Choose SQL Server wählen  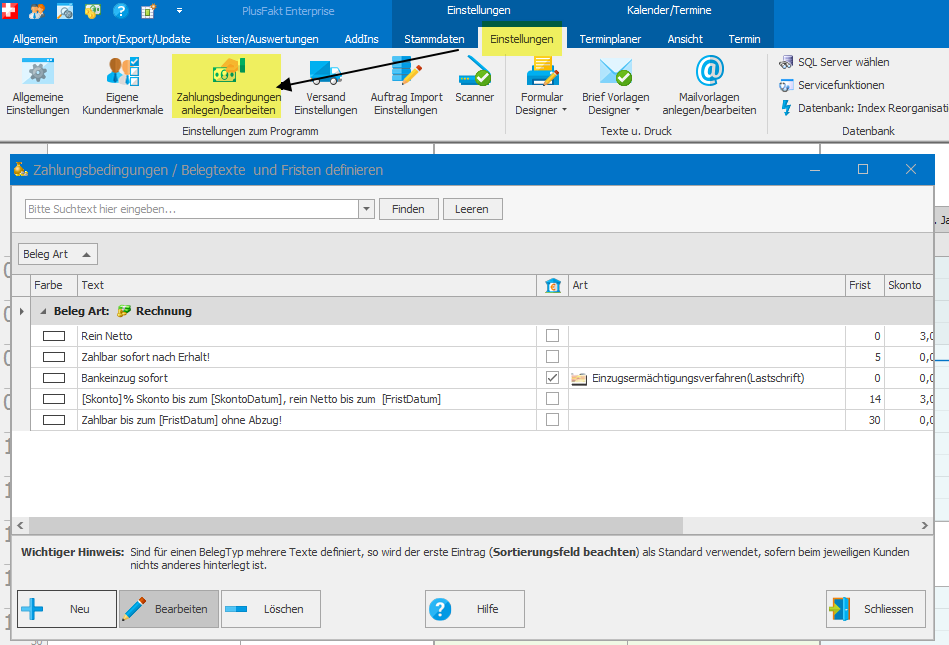tap(834, 62)
